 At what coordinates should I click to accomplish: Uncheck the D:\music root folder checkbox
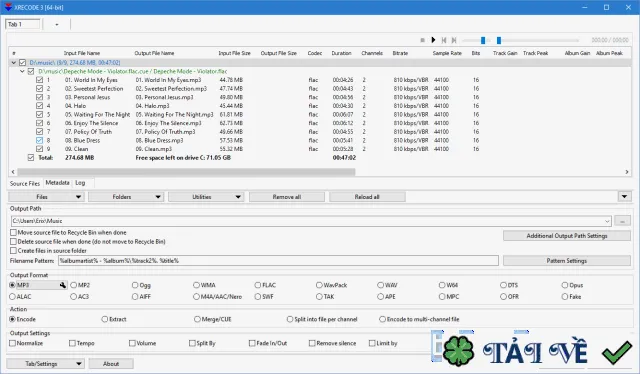[22, 62]
